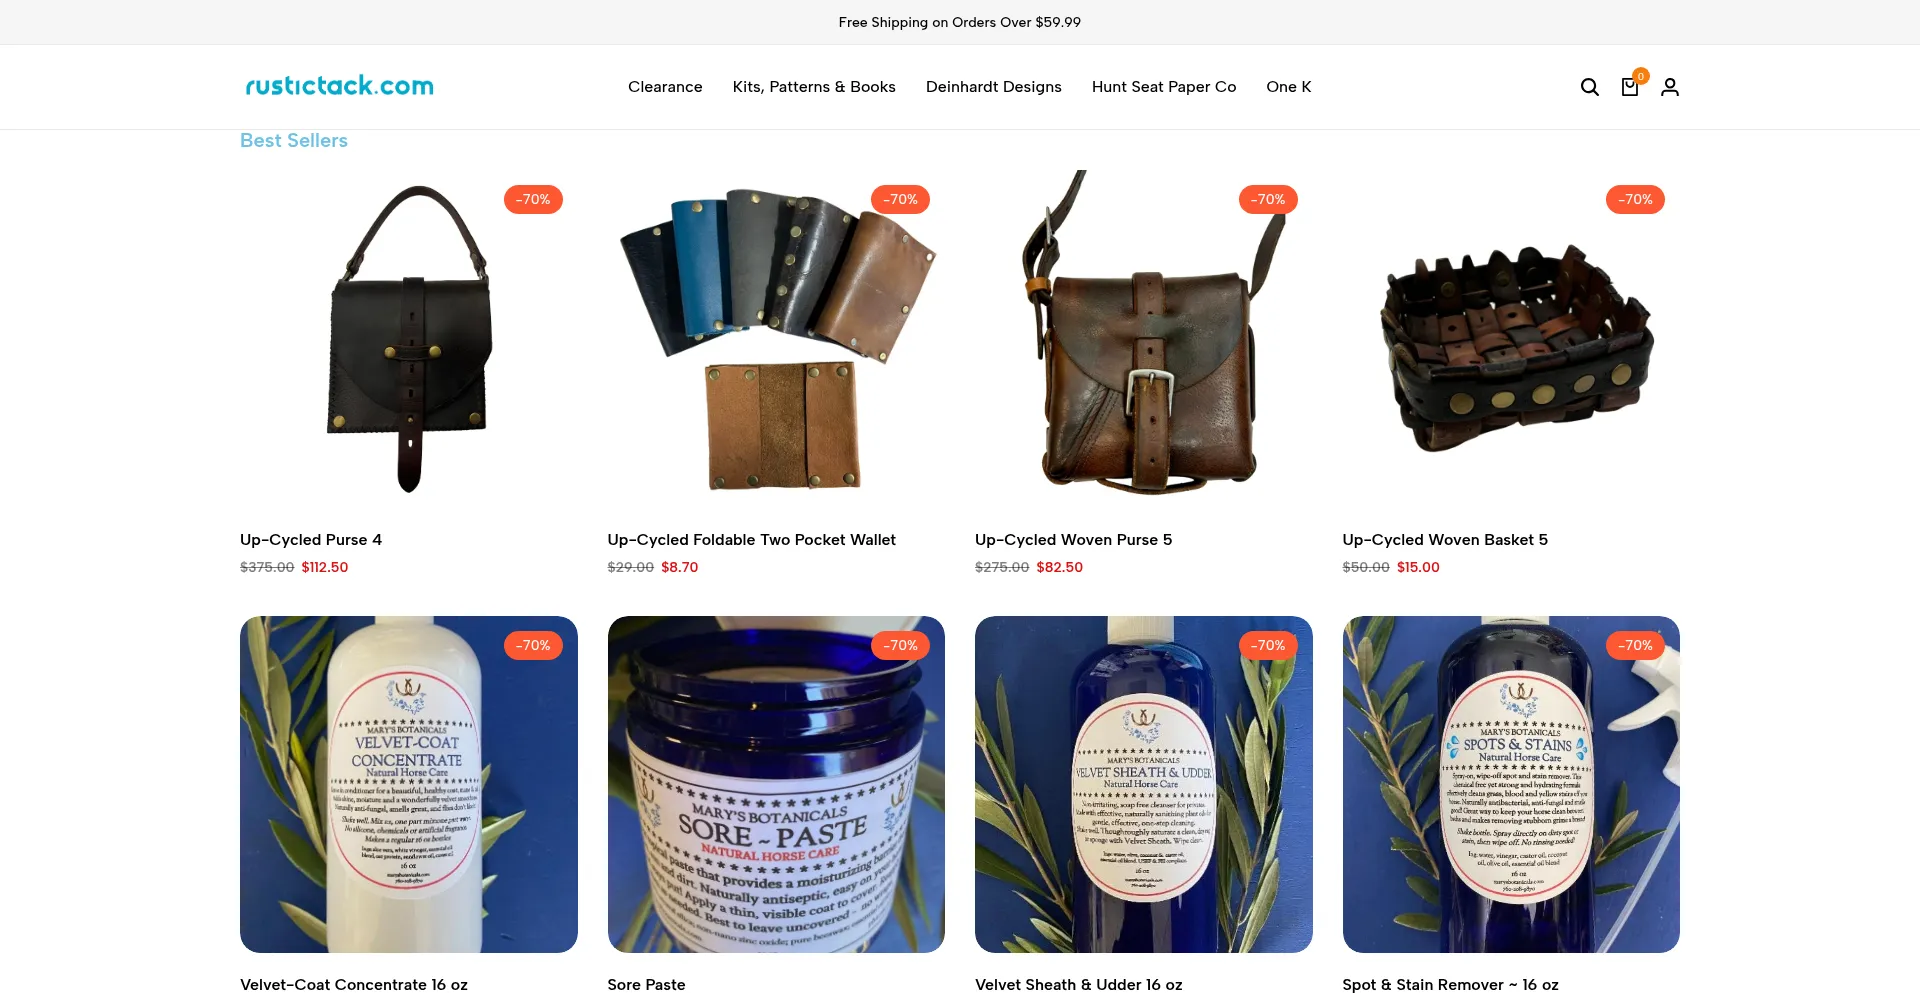The image size is (1920, 993).
Task: Open the One K menu item
Action: pos(1289,87)
